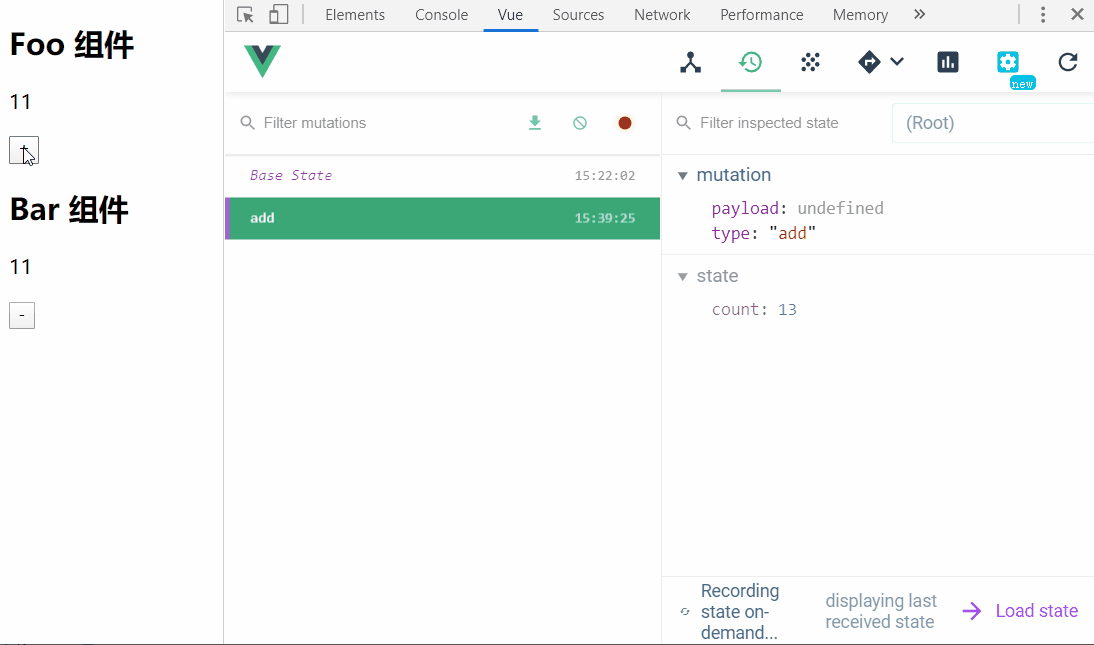The image size is (1094, 645).
Task: Open the routing dropdown chevron
Action: click(897, 62)
